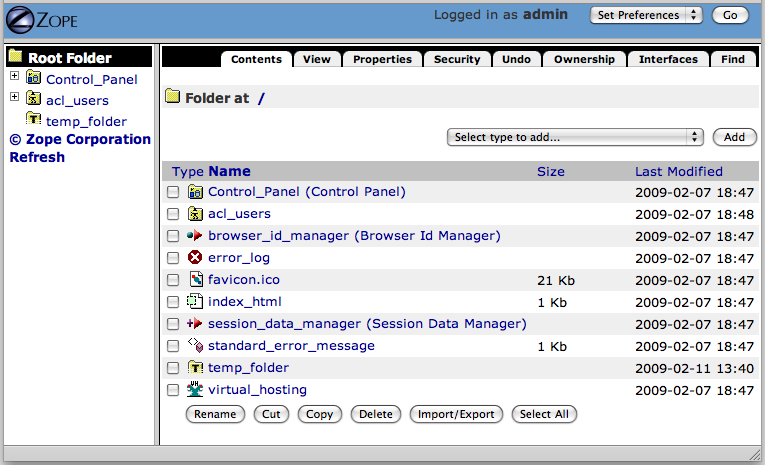Click the acl_users user folder icon in list
Viewport: 765px width, 465px height.
coord(195,214)
